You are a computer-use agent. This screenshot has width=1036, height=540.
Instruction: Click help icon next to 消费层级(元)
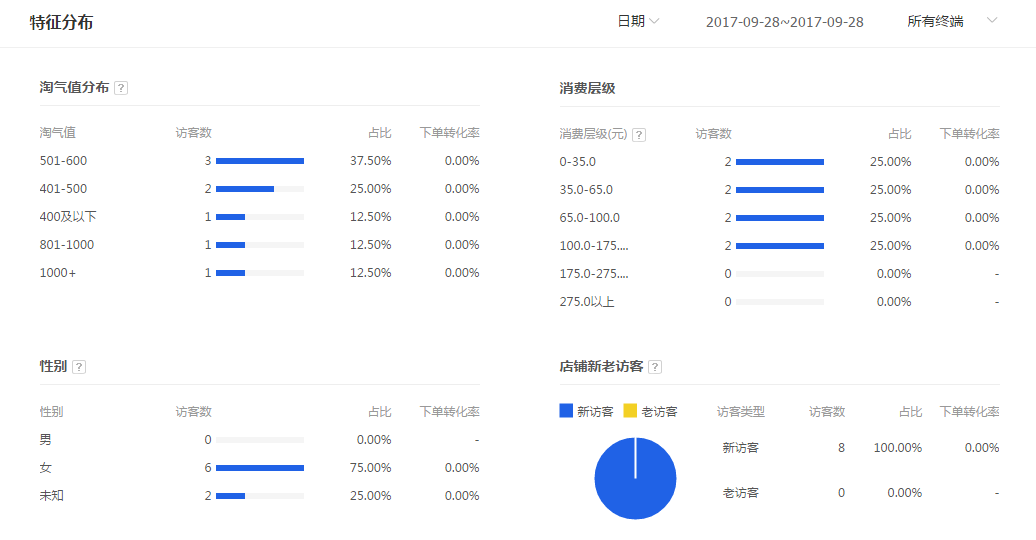click(639, 135)
